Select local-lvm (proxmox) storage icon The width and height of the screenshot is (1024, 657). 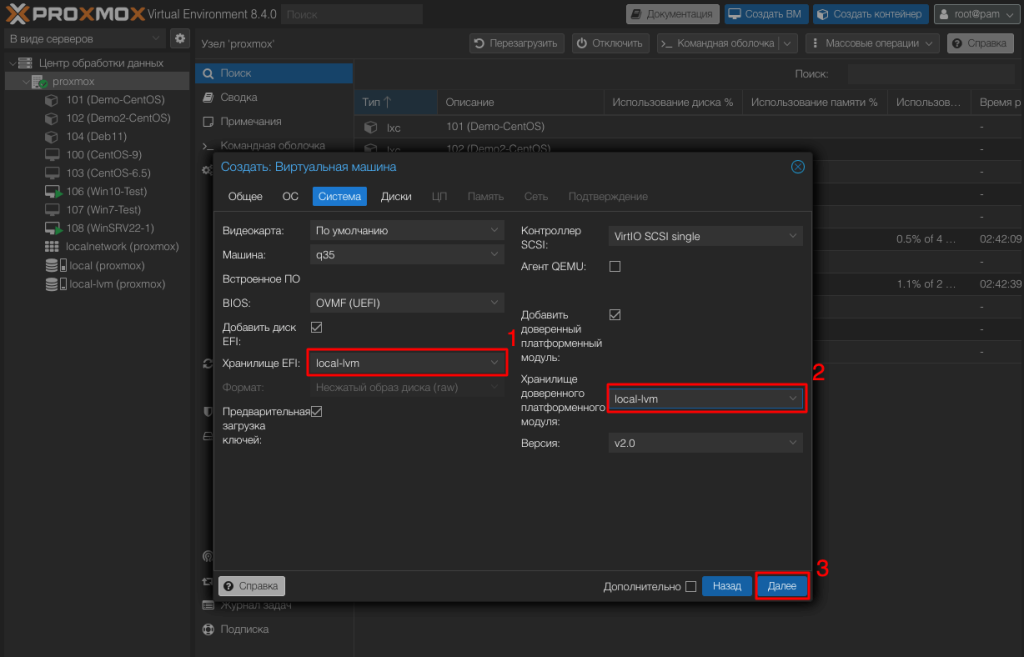pos(52,284)
